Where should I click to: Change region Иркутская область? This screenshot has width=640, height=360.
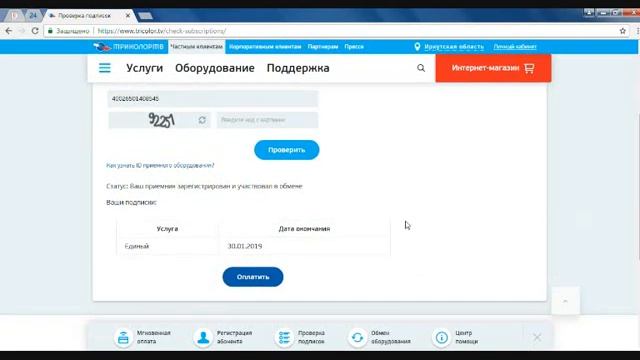click(x=454, y=47)
